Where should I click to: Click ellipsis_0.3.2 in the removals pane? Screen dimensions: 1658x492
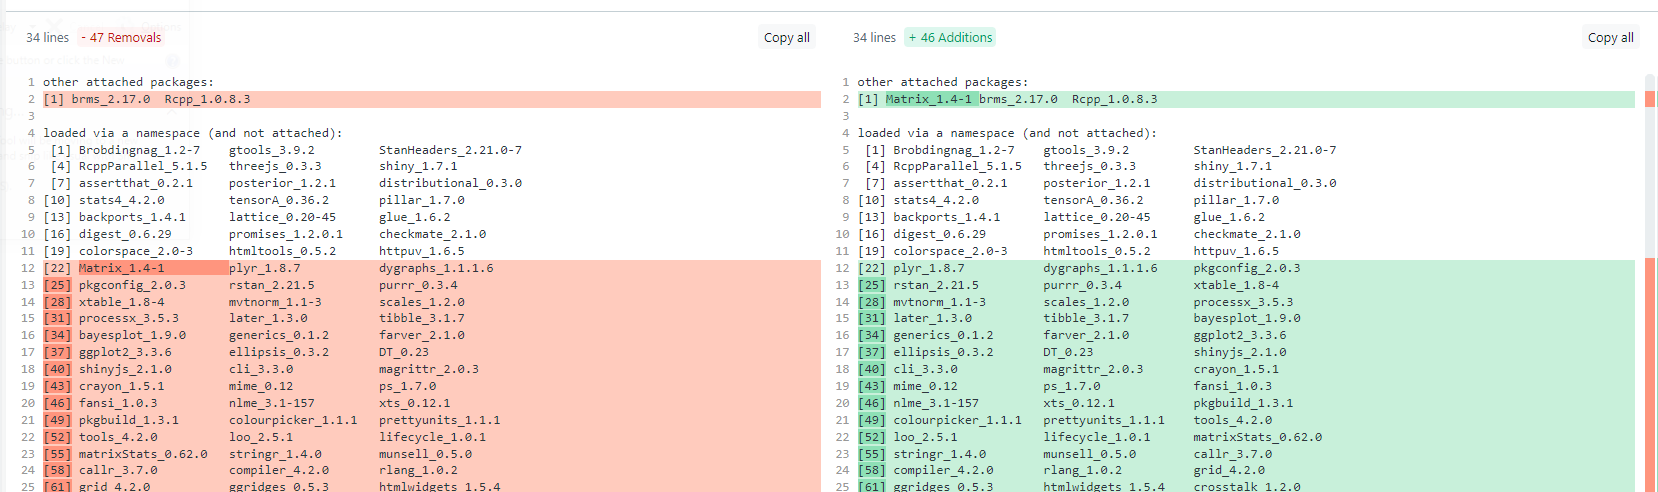pos(279,352)
